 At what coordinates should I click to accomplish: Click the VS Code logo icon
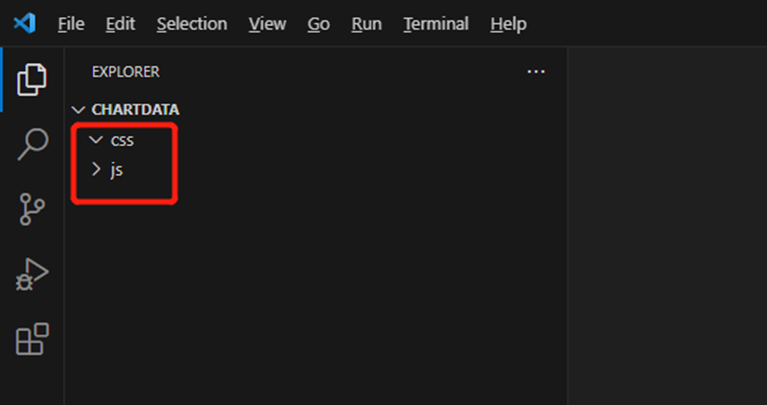coord(24,23)
